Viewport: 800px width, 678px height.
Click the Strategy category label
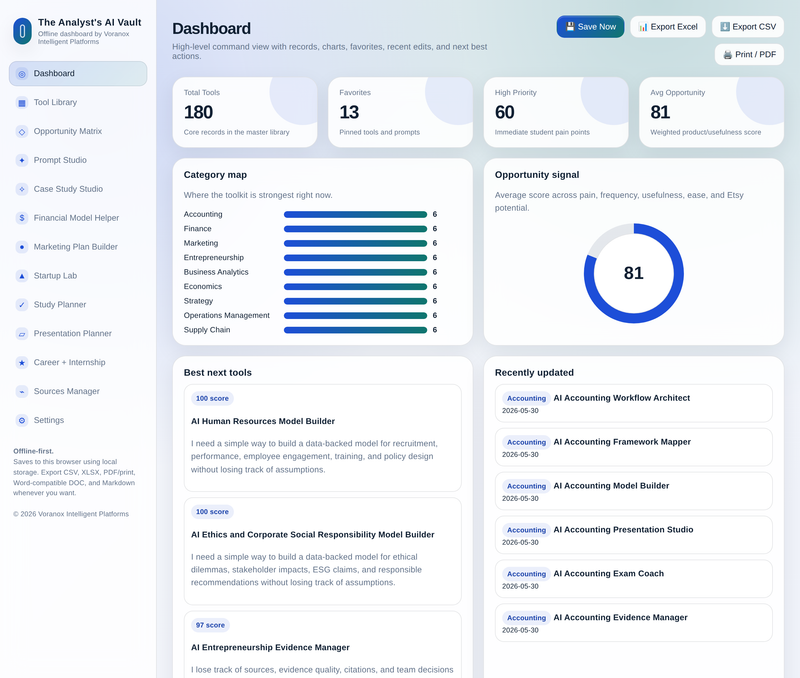[198, 301]
